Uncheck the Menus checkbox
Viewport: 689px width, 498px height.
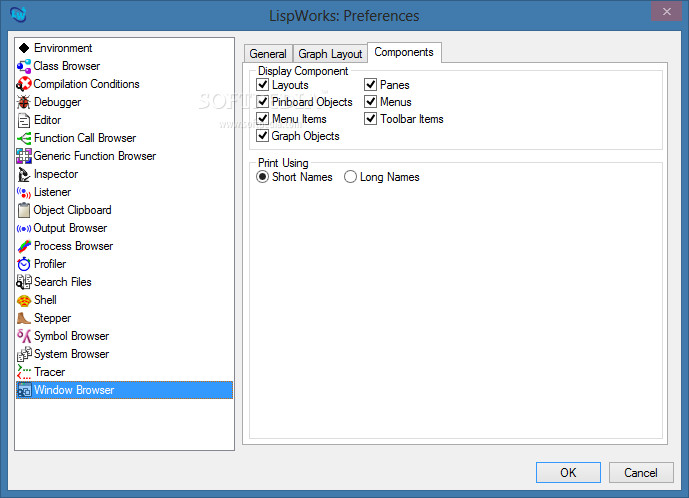371,102
